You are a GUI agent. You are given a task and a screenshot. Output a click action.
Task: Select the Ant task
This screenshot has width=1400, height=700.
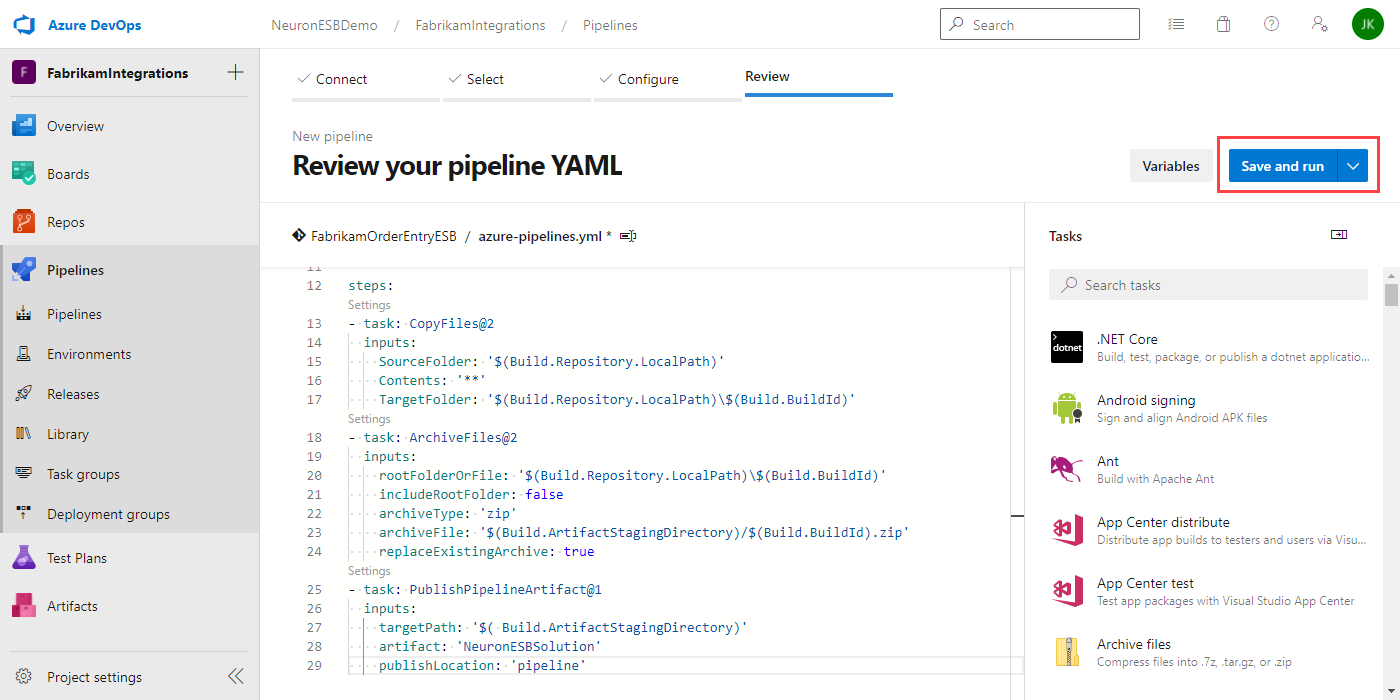[1208, 469]
